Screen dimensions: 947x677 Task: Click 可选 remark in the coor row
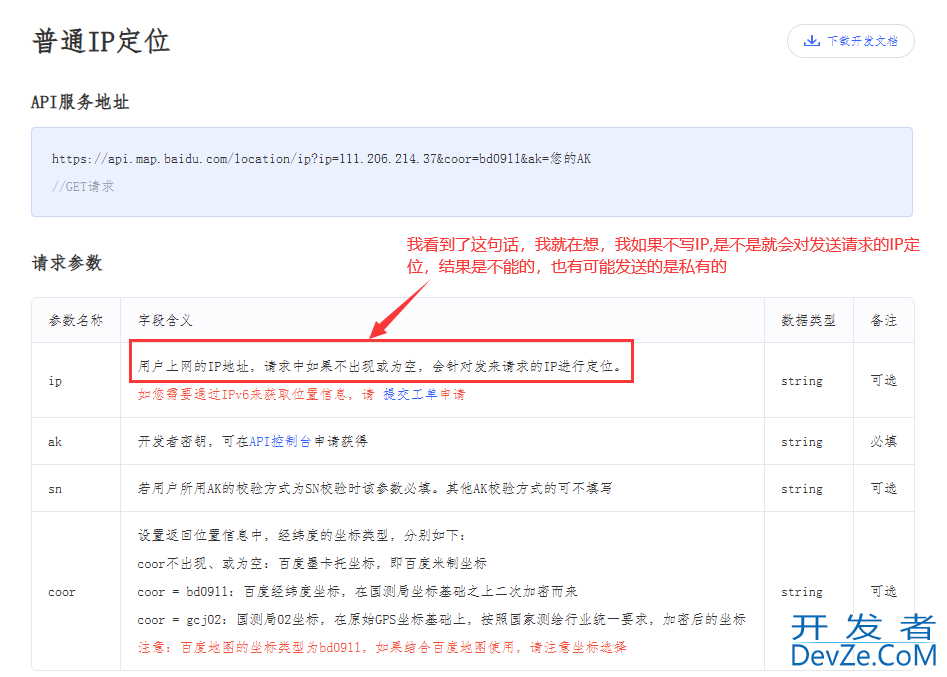point(884,591)
